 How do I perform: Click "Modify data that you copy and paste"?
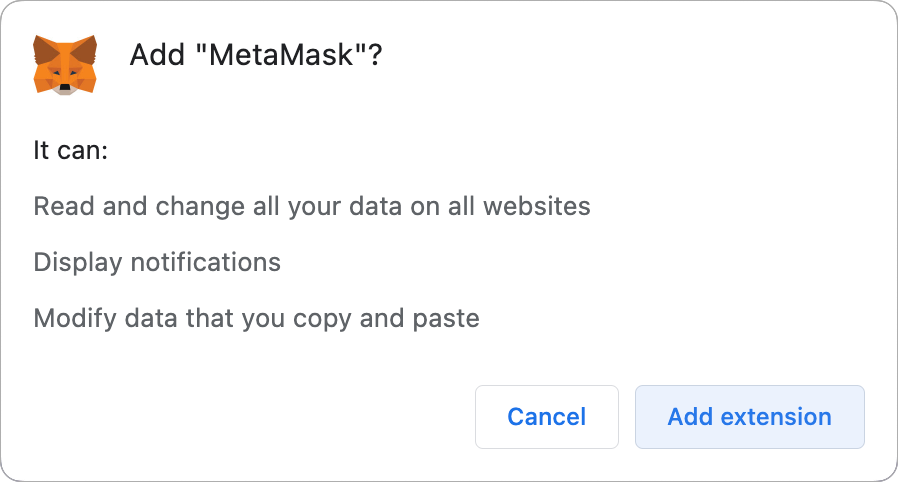click(256, 319)
